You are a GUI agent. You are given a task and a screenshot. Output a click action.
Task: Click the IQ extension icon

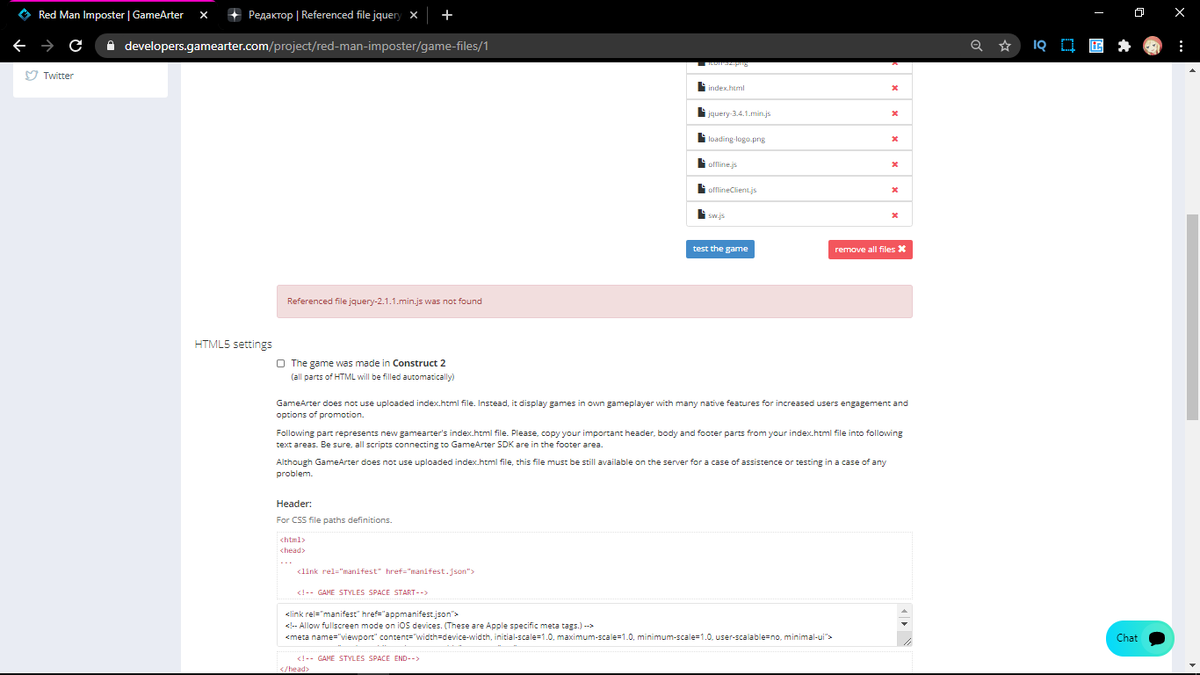[1039, 45]
